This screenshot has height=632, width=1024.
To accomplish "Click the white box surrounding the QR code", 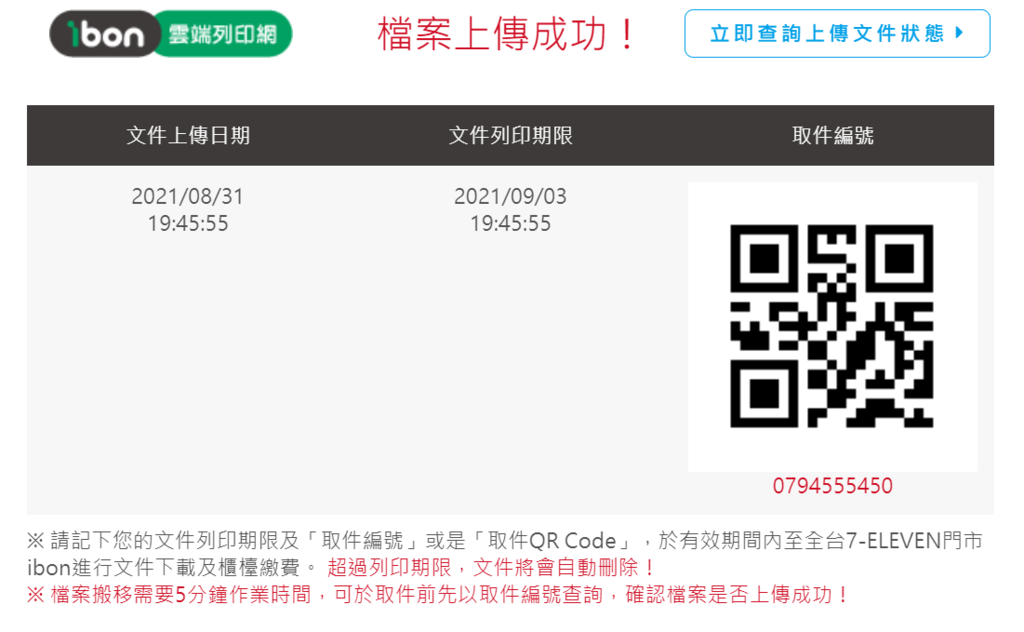I will (833, 327).
